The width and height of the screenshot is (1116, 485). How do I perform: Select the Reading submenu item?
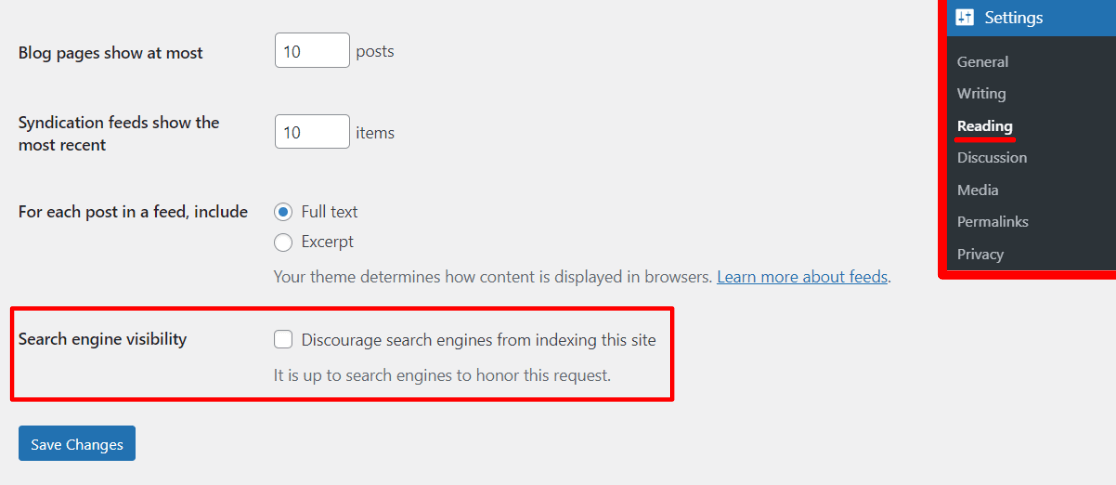click(984, 126)
